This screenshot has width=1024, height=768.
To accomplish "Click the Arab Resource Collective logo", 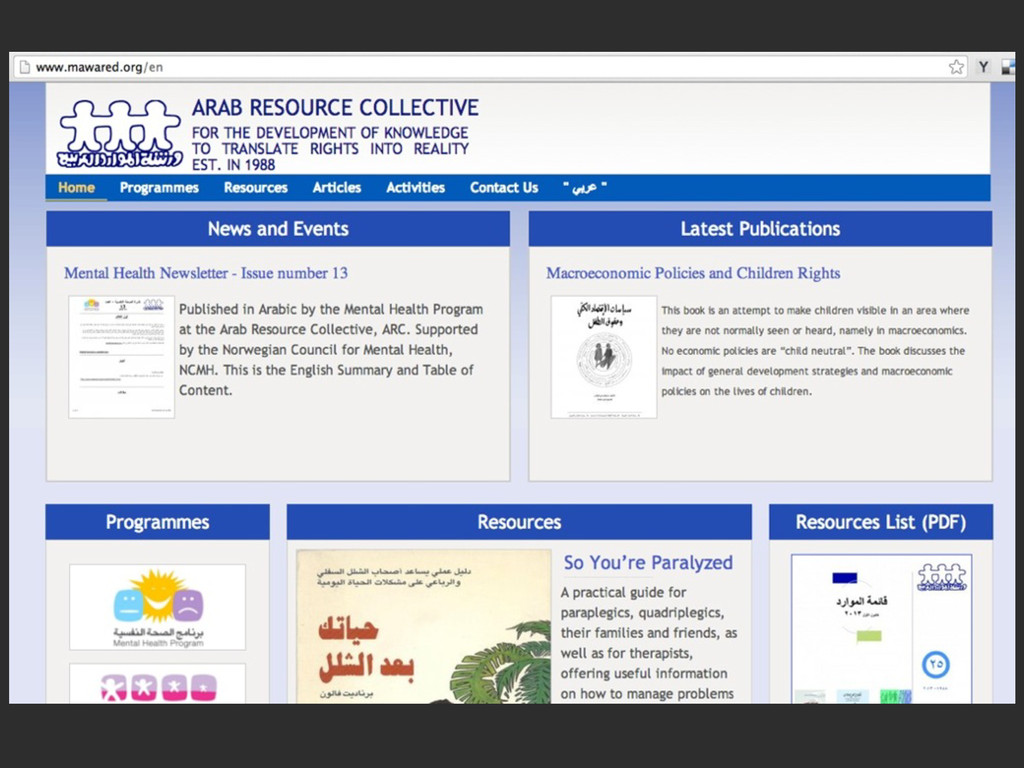I will click(x=120, y=133).
